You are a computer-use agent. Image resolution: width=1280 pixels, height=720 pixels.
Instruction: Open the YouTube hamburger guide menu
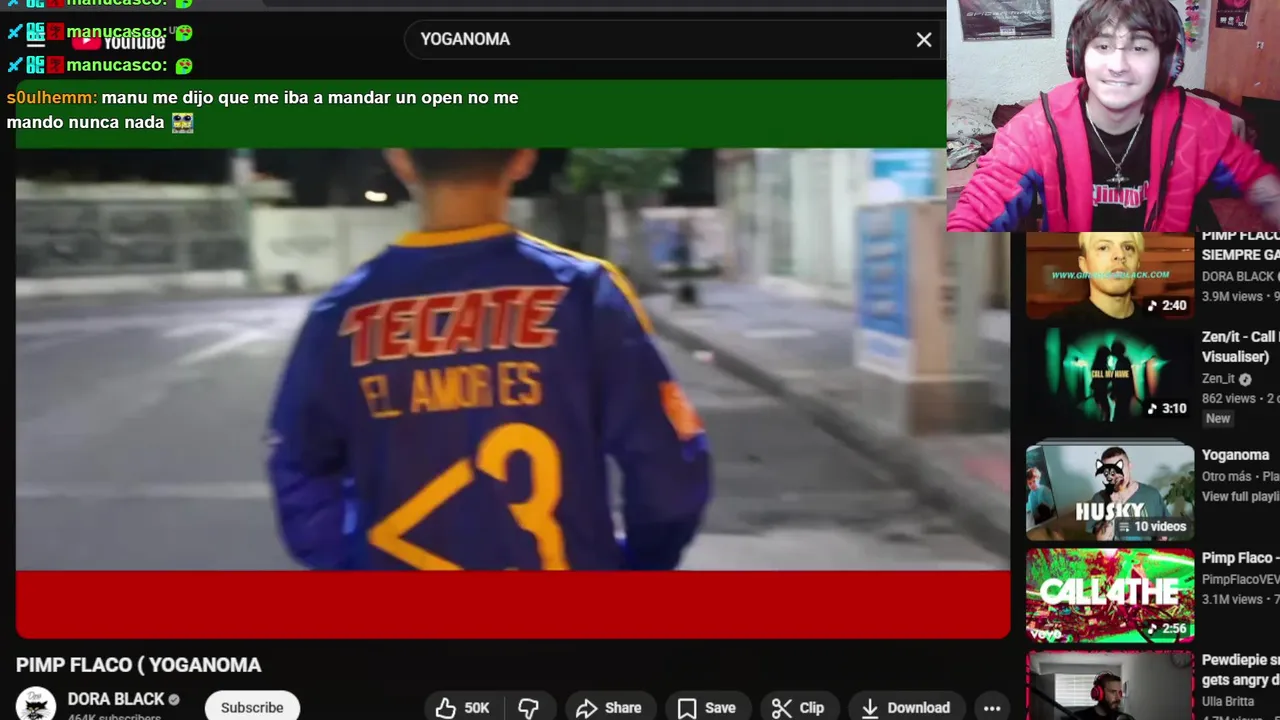click(36, 41)
